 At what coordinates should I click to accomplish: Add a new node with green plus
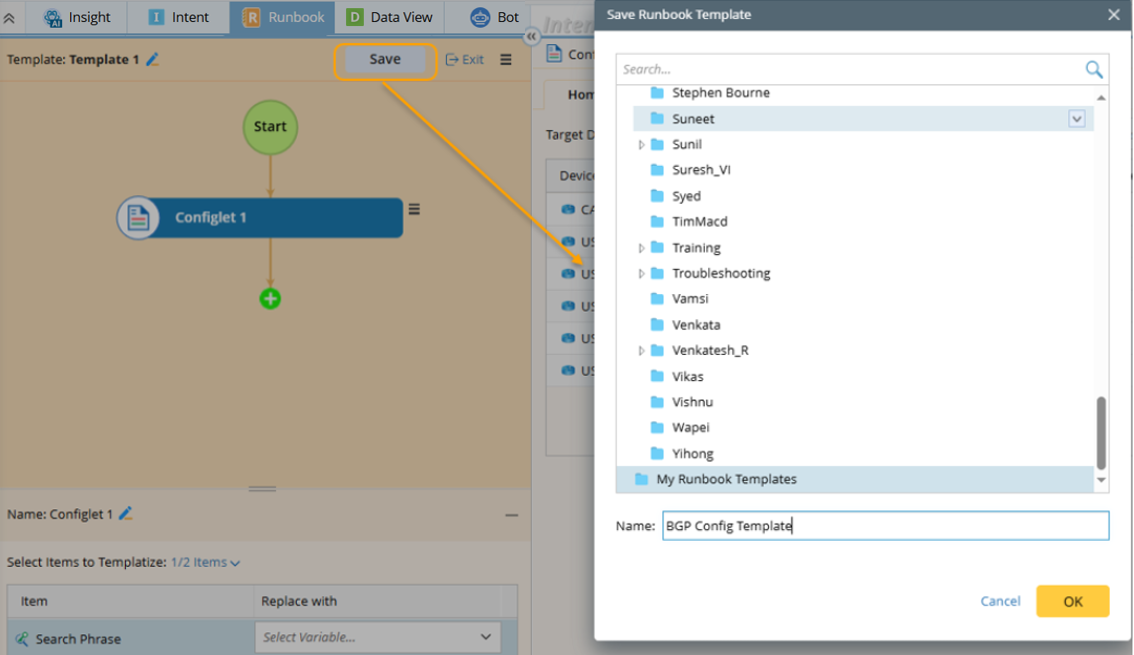(x=270, y=299)
